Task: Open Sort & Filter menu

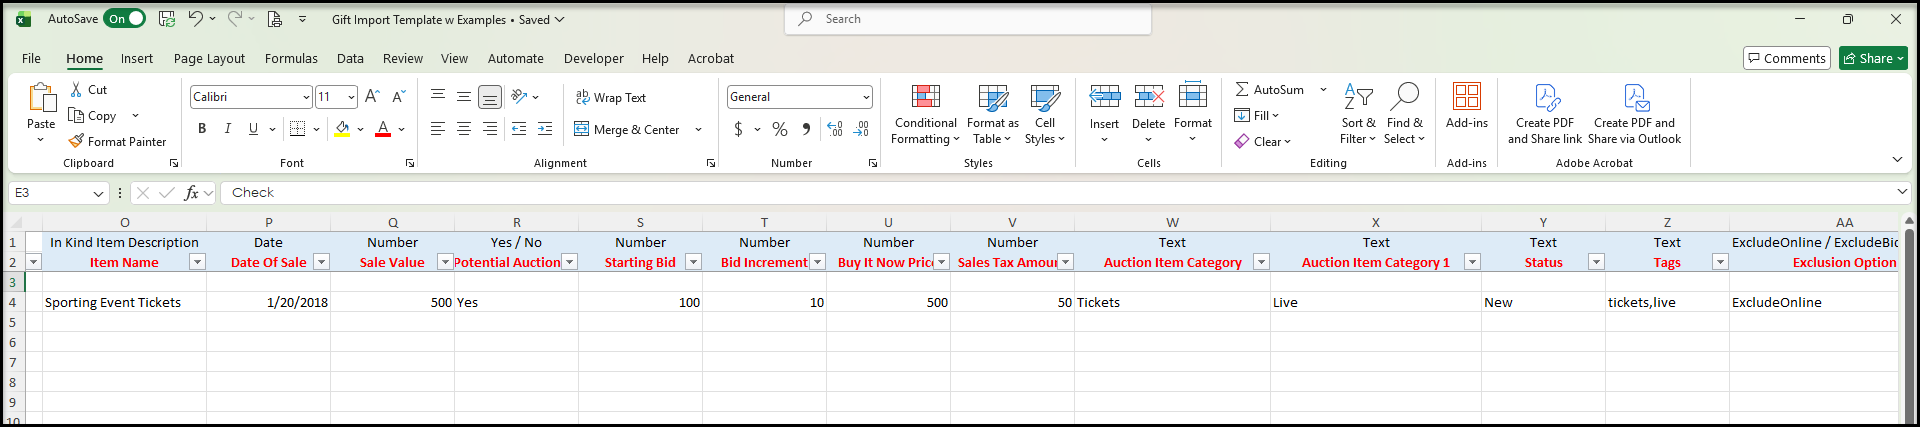Action: coord(1358,114)
